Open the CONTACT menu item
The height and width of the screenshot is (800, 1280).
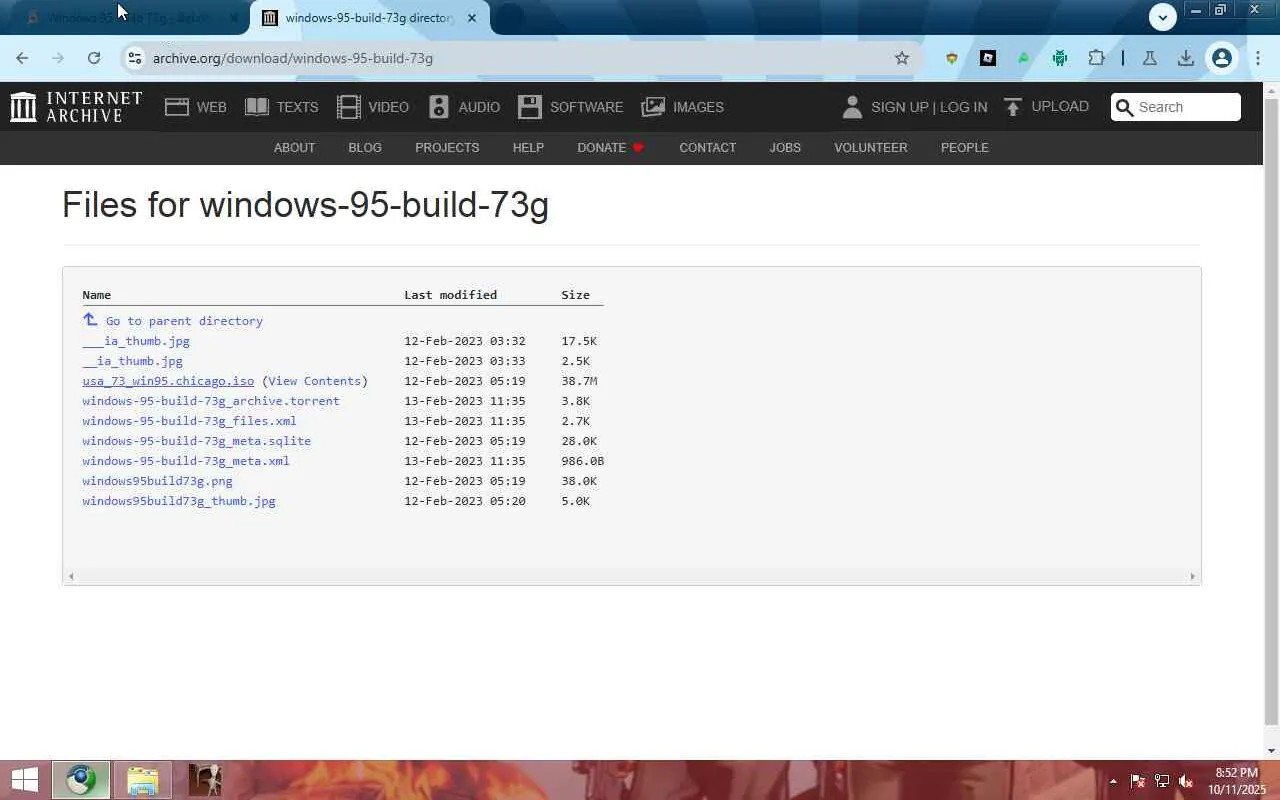coord(708,148)
